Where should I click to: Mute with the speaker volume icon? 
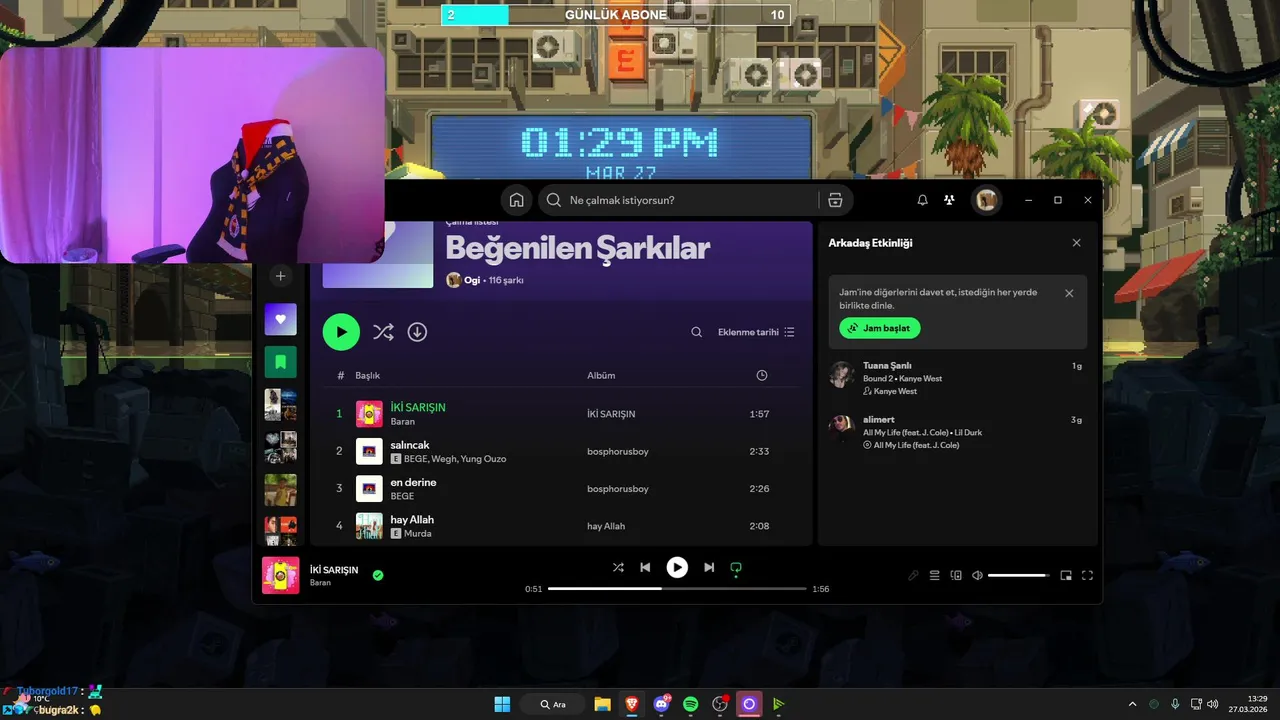pos(977,575)
